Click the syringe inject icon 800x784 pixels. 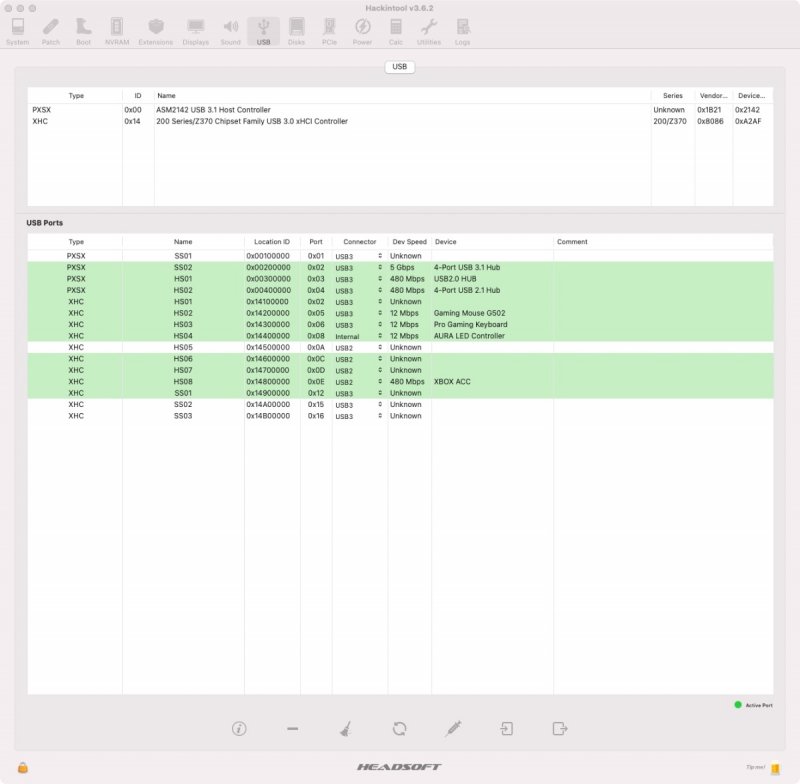pos(453,728)
